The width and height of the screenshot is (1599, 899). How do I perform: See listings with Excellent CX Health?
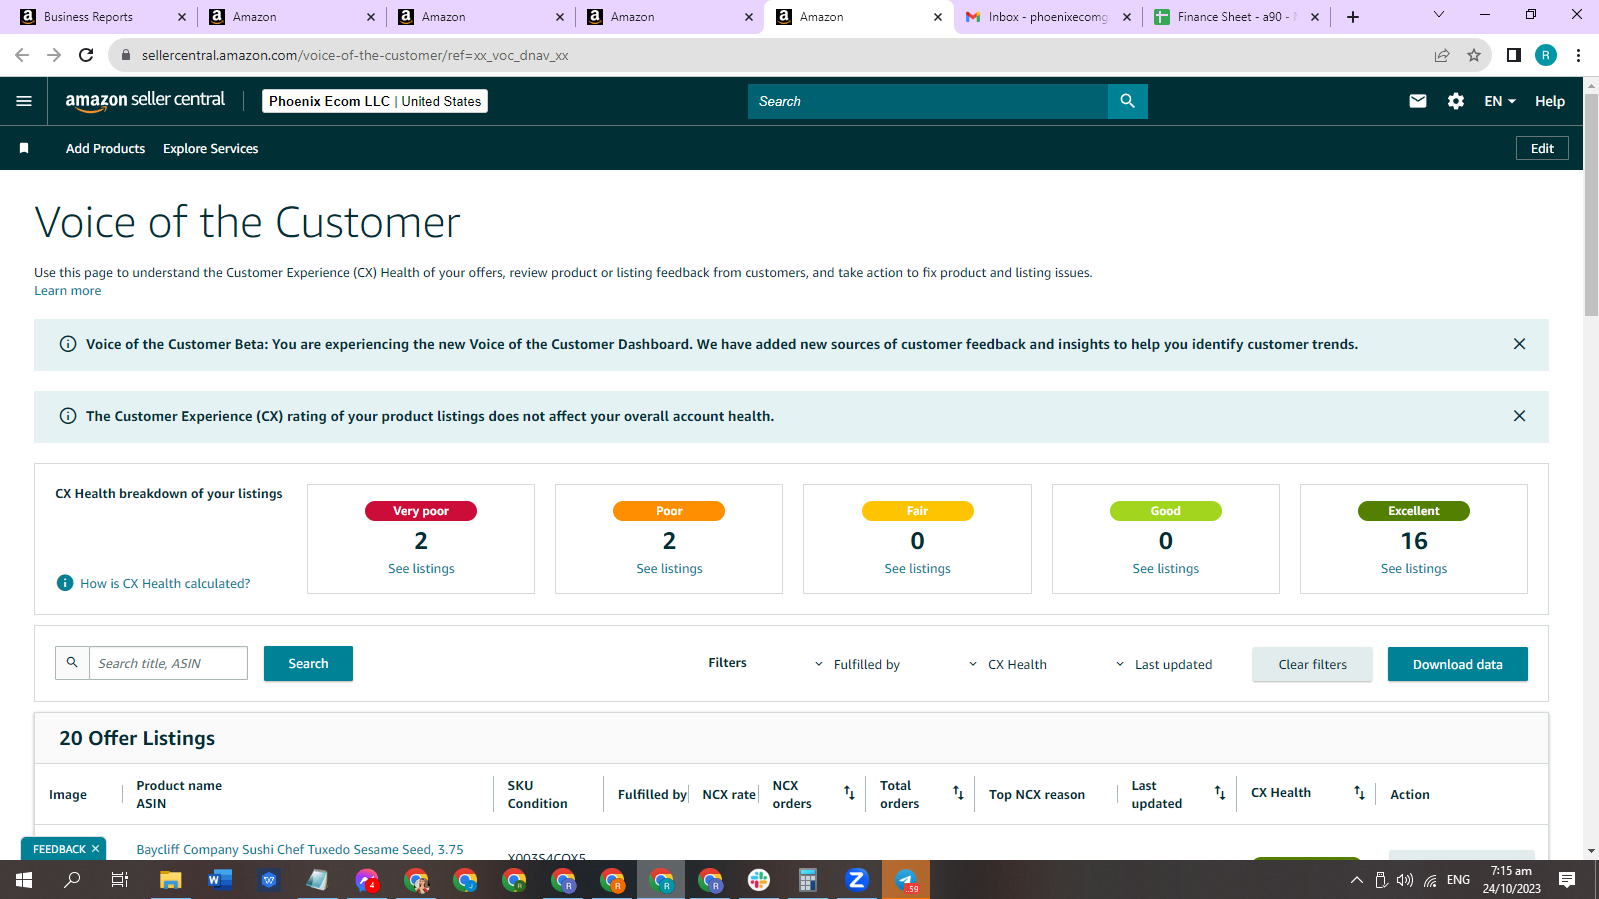click(1414, 568)
